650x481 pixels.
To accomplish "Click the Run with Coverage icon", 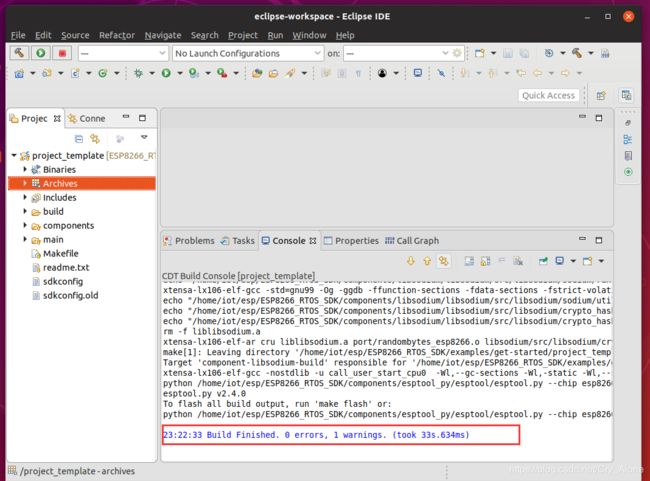I will click(x=194, y=73).
